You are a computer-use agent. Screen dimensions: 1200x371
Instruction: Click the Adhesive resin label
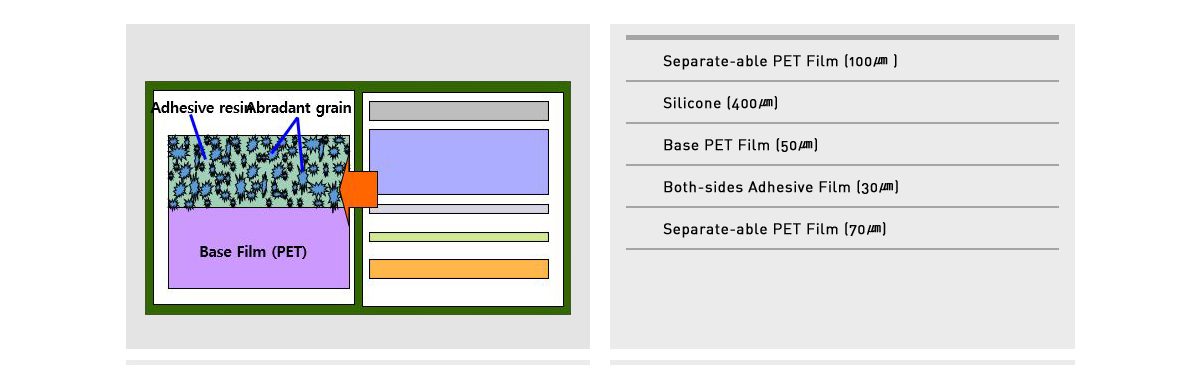199,108
